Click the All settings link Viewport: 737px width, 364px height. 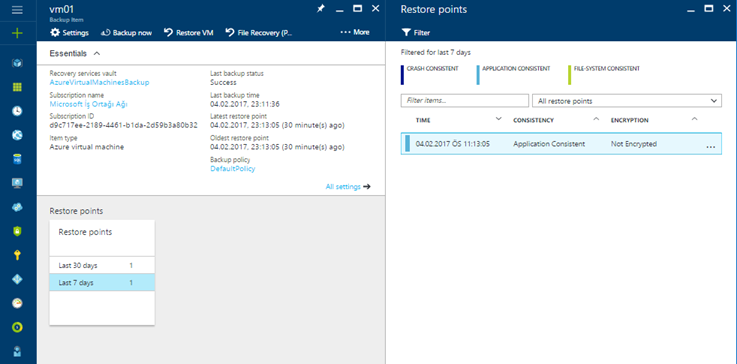pyautogui.click(x=348, y=187)
